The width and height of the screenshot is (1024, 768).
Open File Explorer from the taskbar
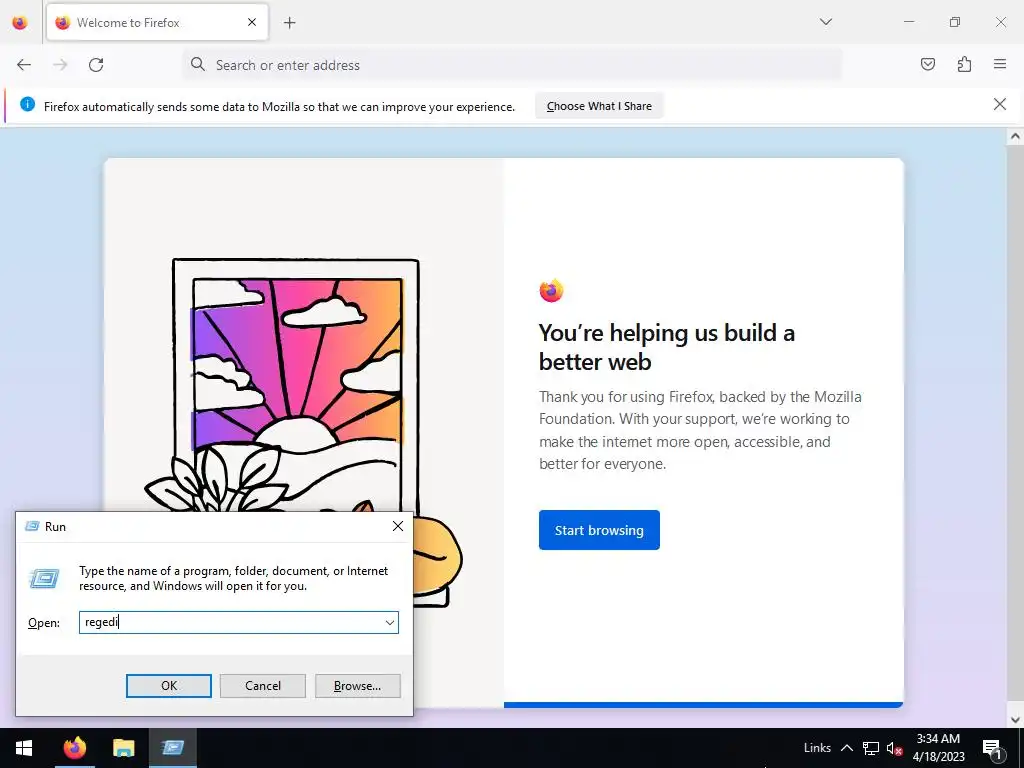(x=123, y=748)
